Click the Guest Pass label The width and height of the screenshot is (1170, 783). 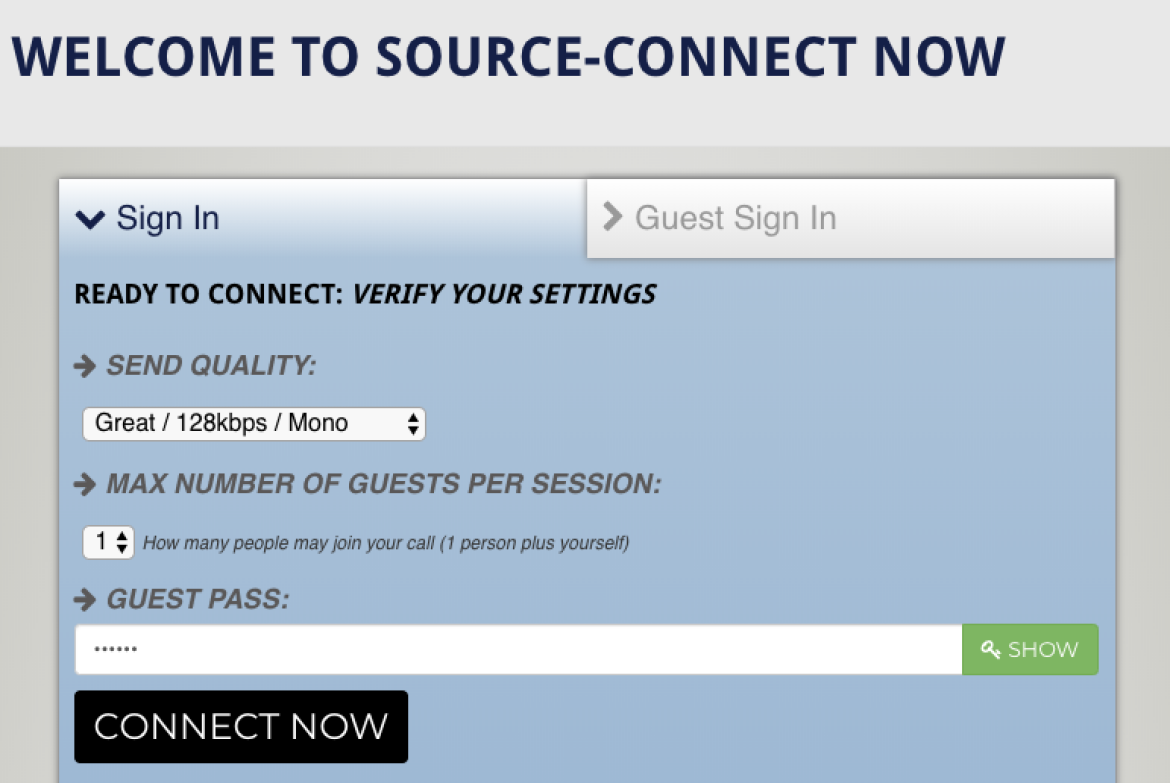198,599
